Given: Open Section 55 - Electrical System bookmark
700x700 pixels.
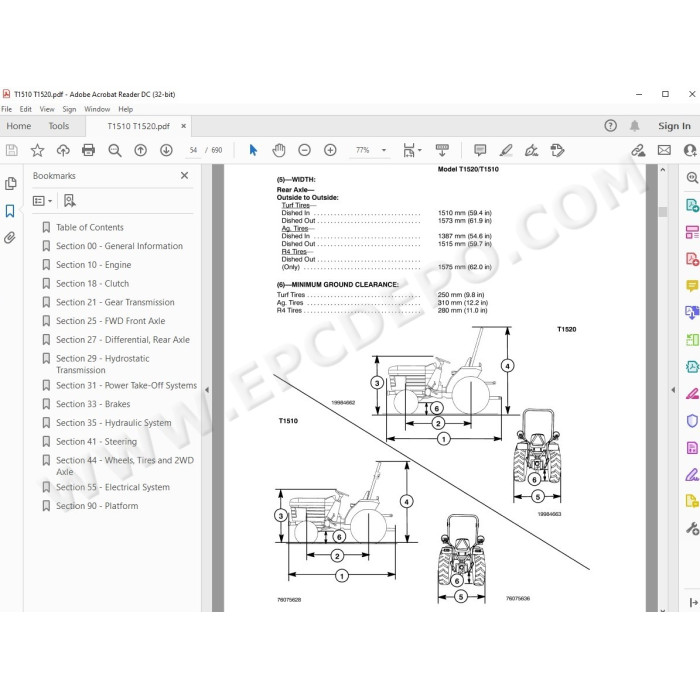Looking at the screenshot, I should [x=112, y=487].
